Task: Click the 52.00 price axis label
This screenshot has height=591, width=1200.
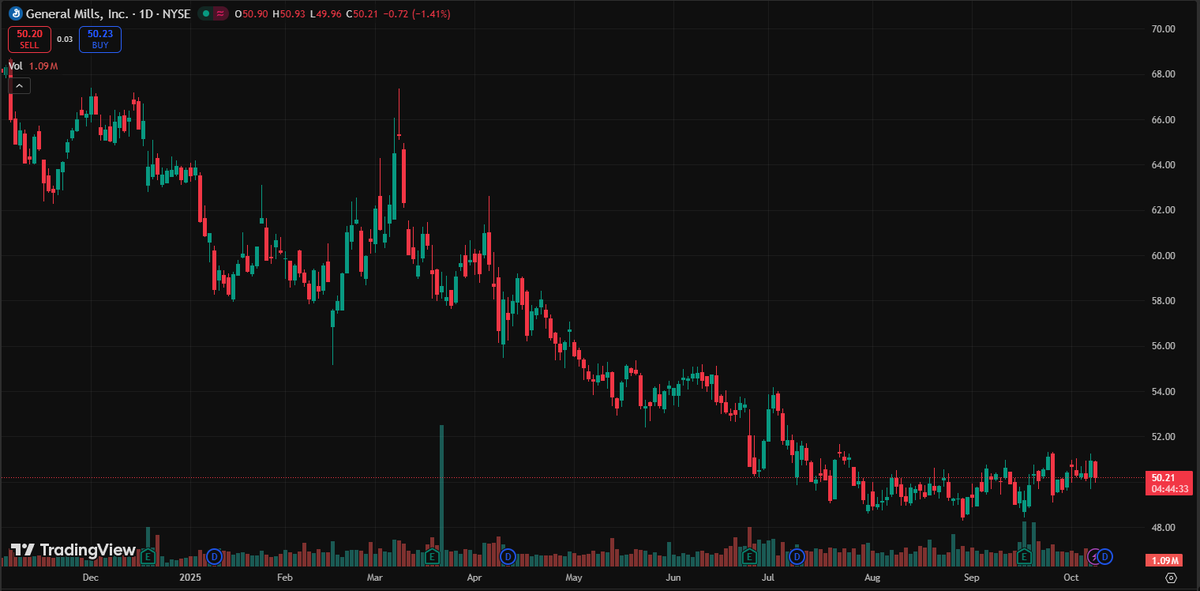Action: [x=1162, y=437]
